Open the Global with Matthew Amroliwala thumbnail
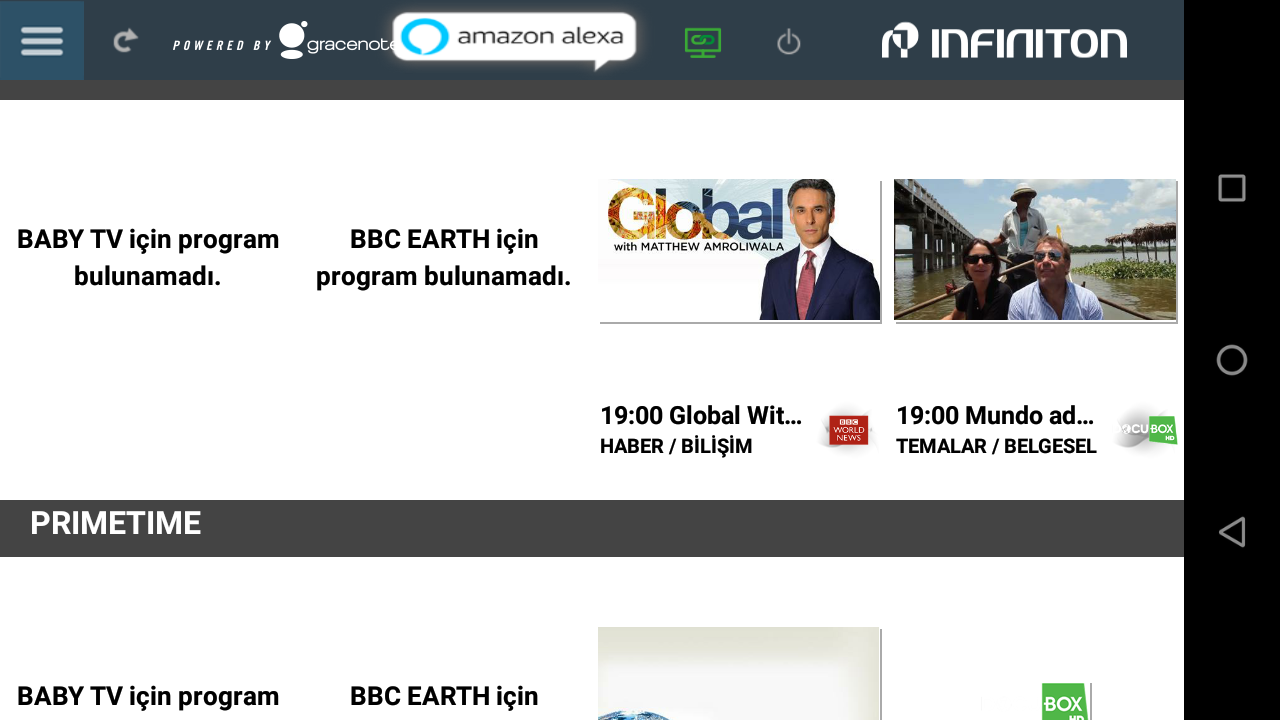The height and width of the screenshot is (720, 1280). coord(740,250)
